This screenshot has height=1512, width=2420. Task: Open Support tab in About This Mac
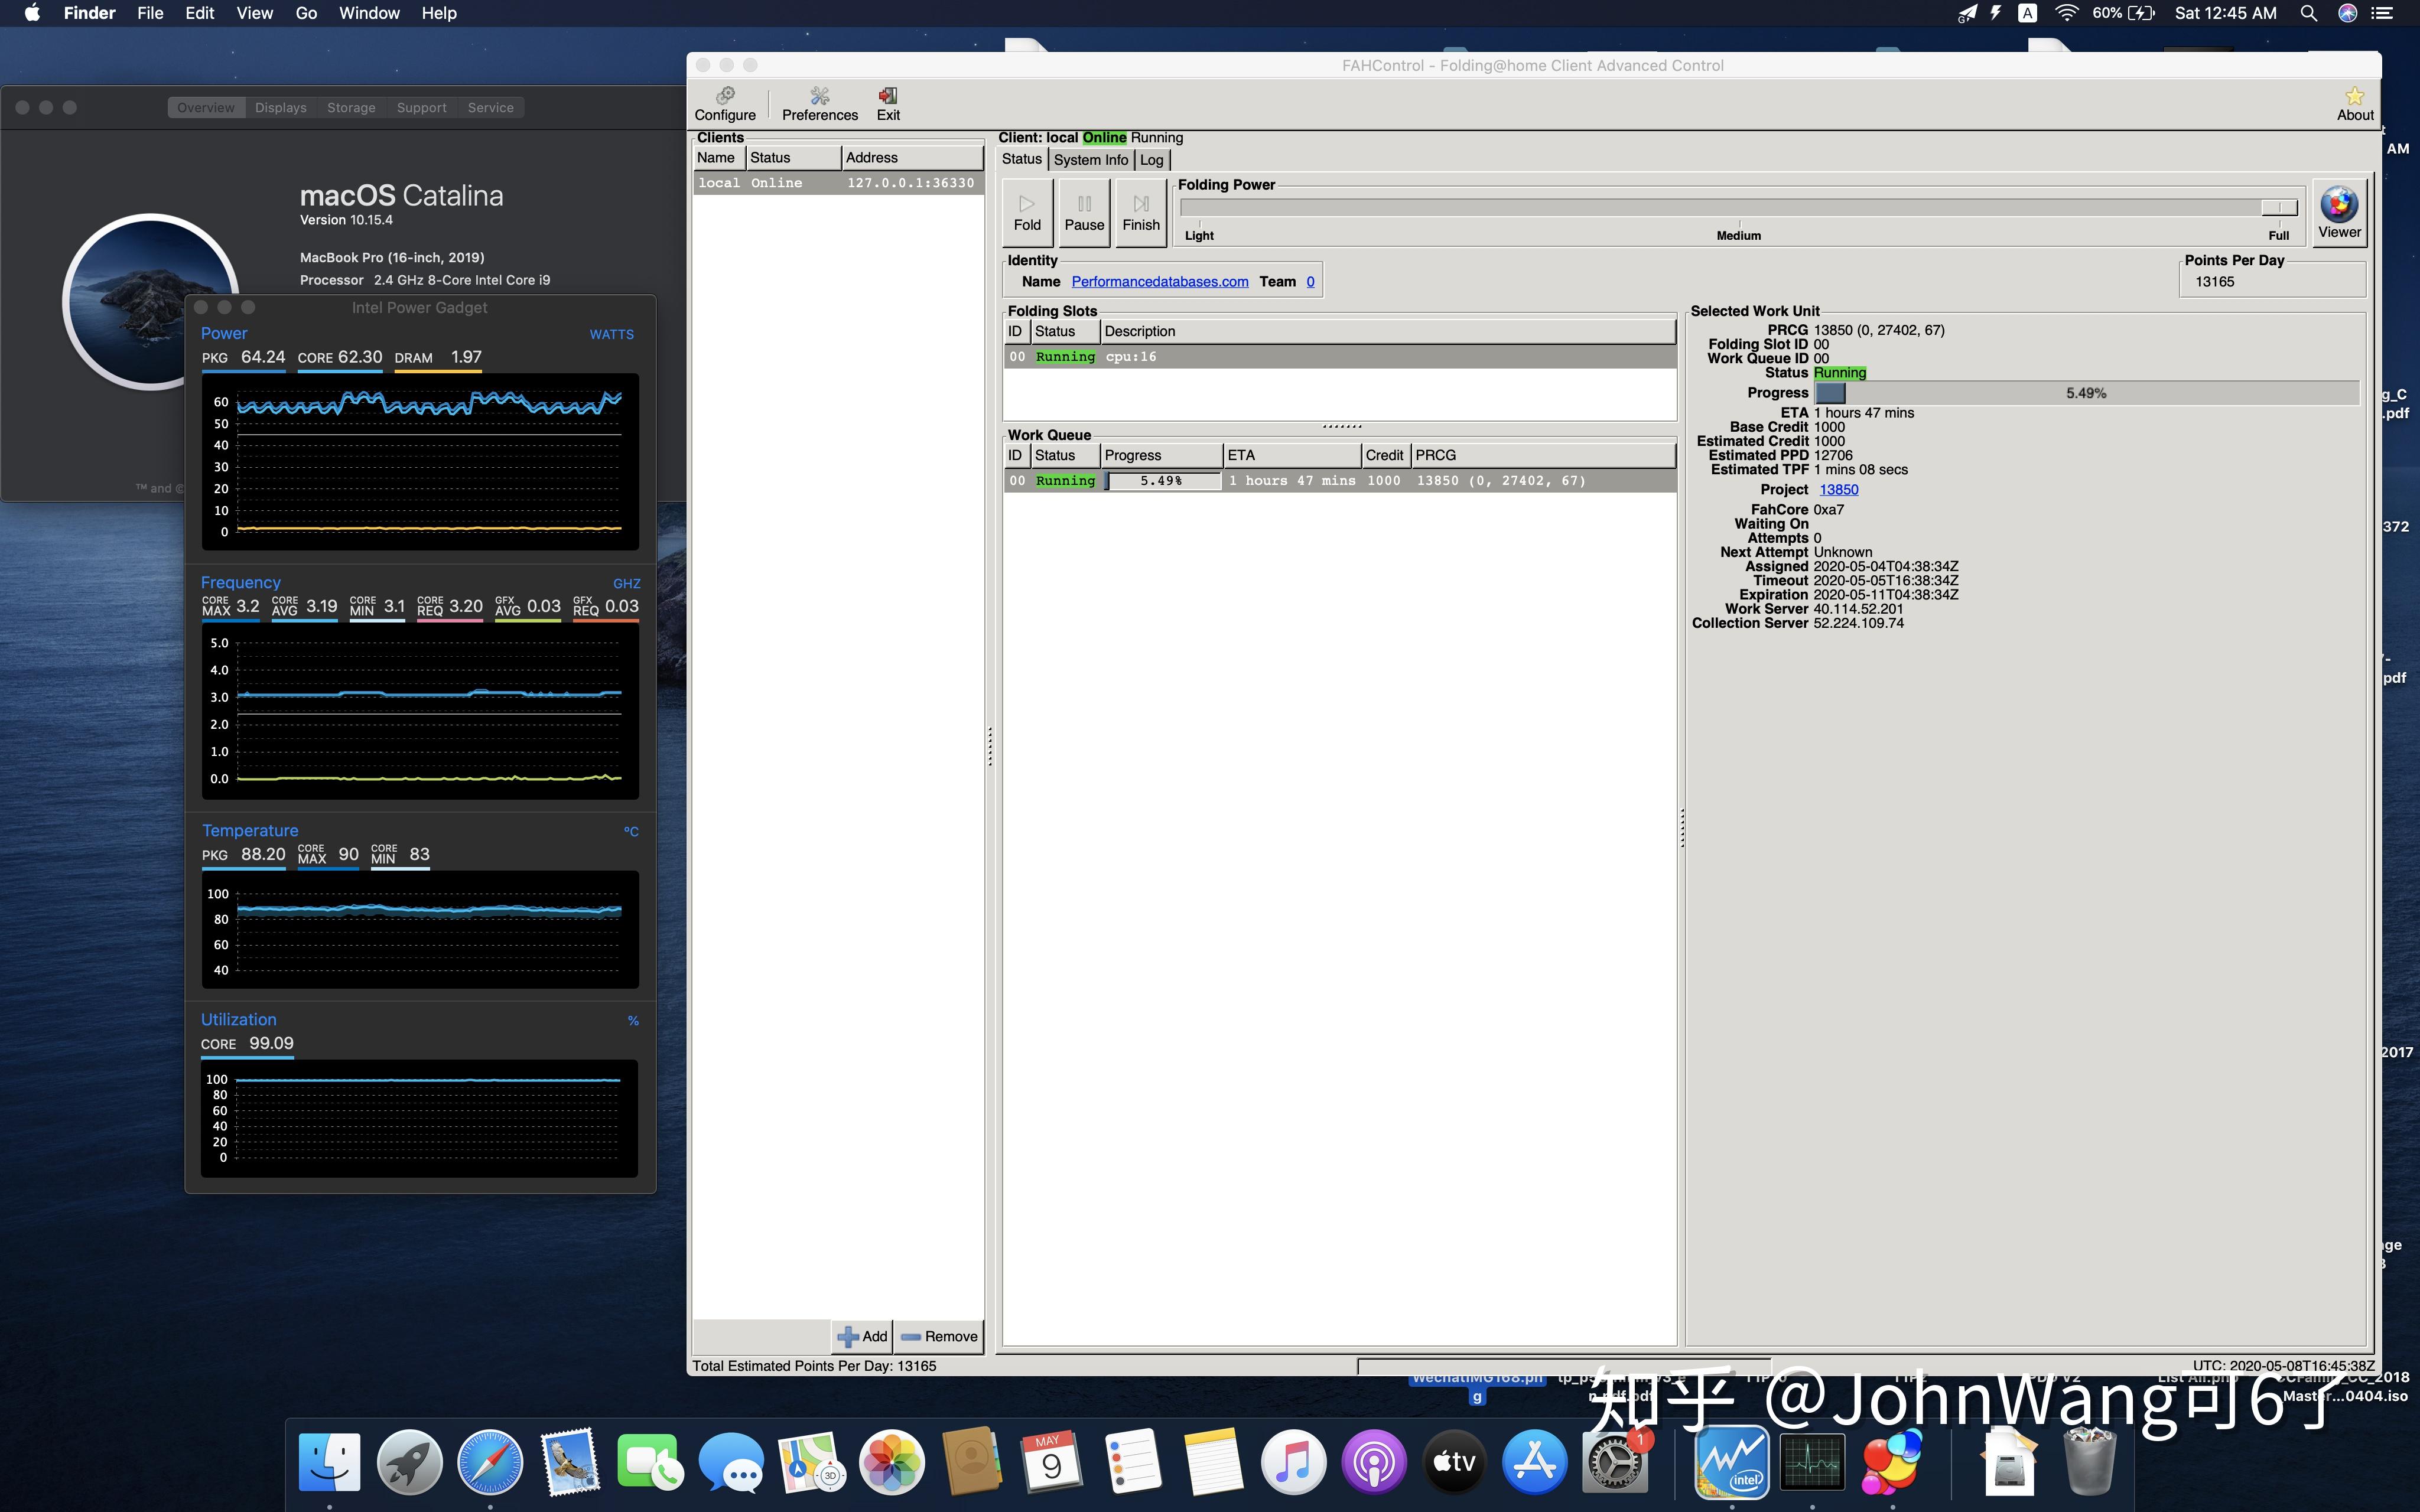tap(421, 108)
